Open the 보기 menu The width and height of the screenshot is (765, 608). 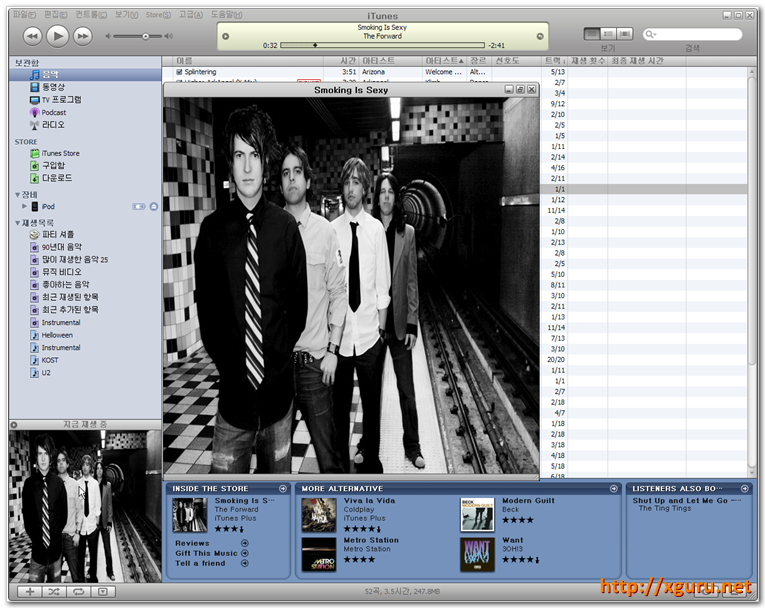[126, 15]
